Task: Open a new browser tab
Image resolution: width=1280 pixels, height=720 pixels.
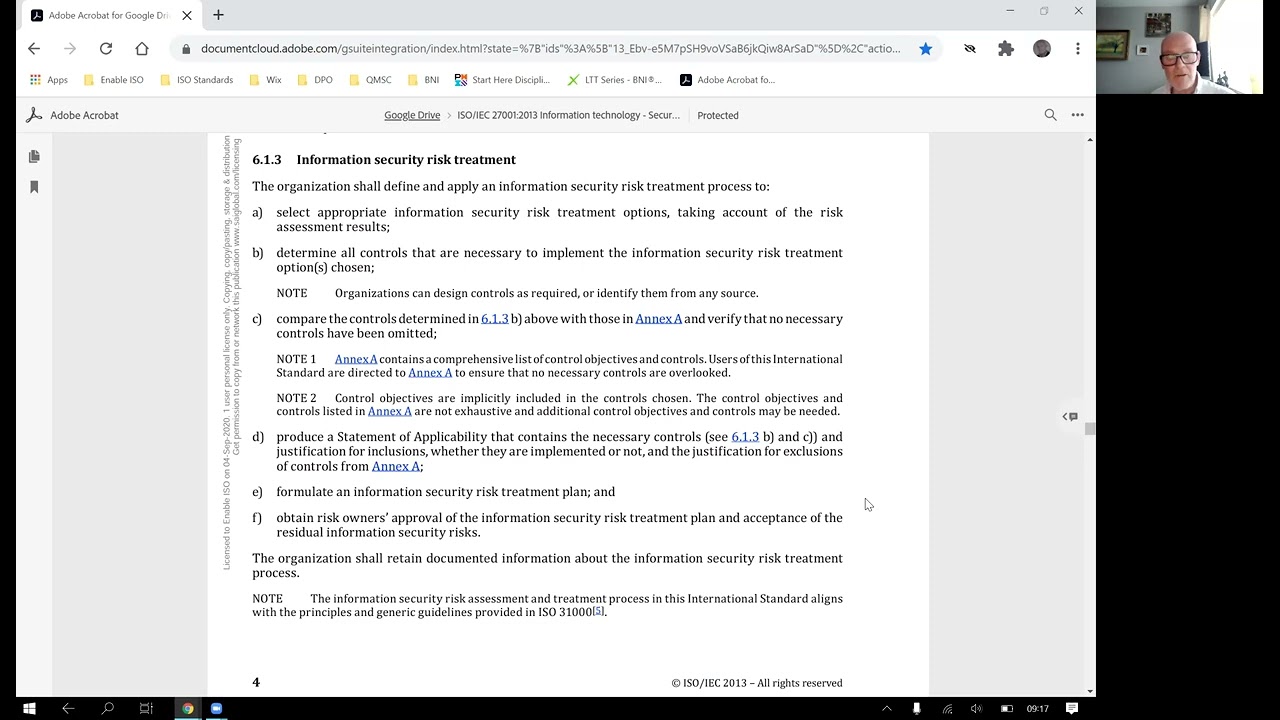Action: [218, 15]
